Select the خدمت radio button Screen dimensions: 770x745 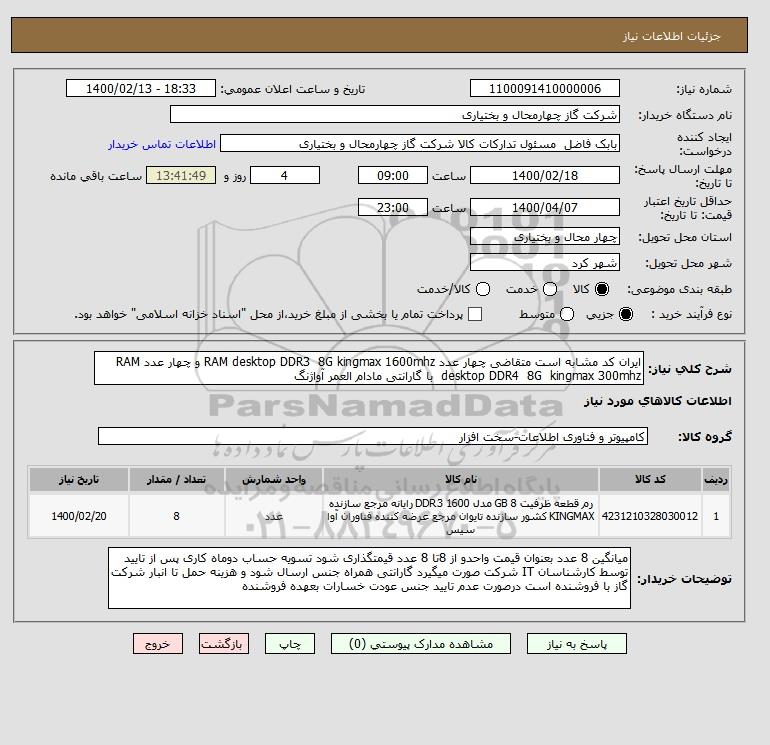coord(550,289)
